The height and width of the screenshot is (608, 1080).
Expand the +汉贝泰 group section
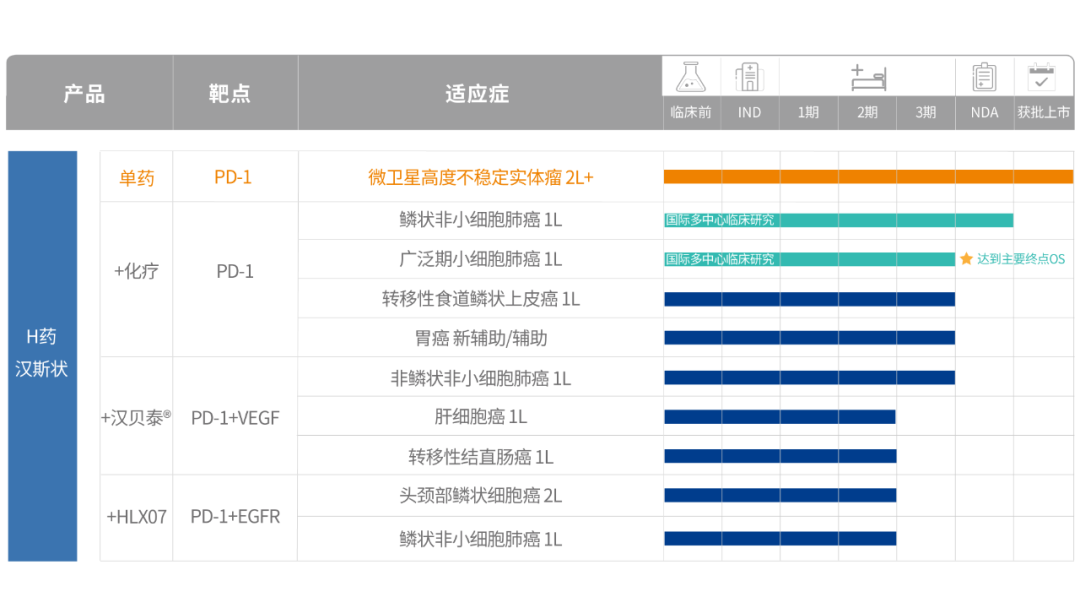tap(136, 418)
